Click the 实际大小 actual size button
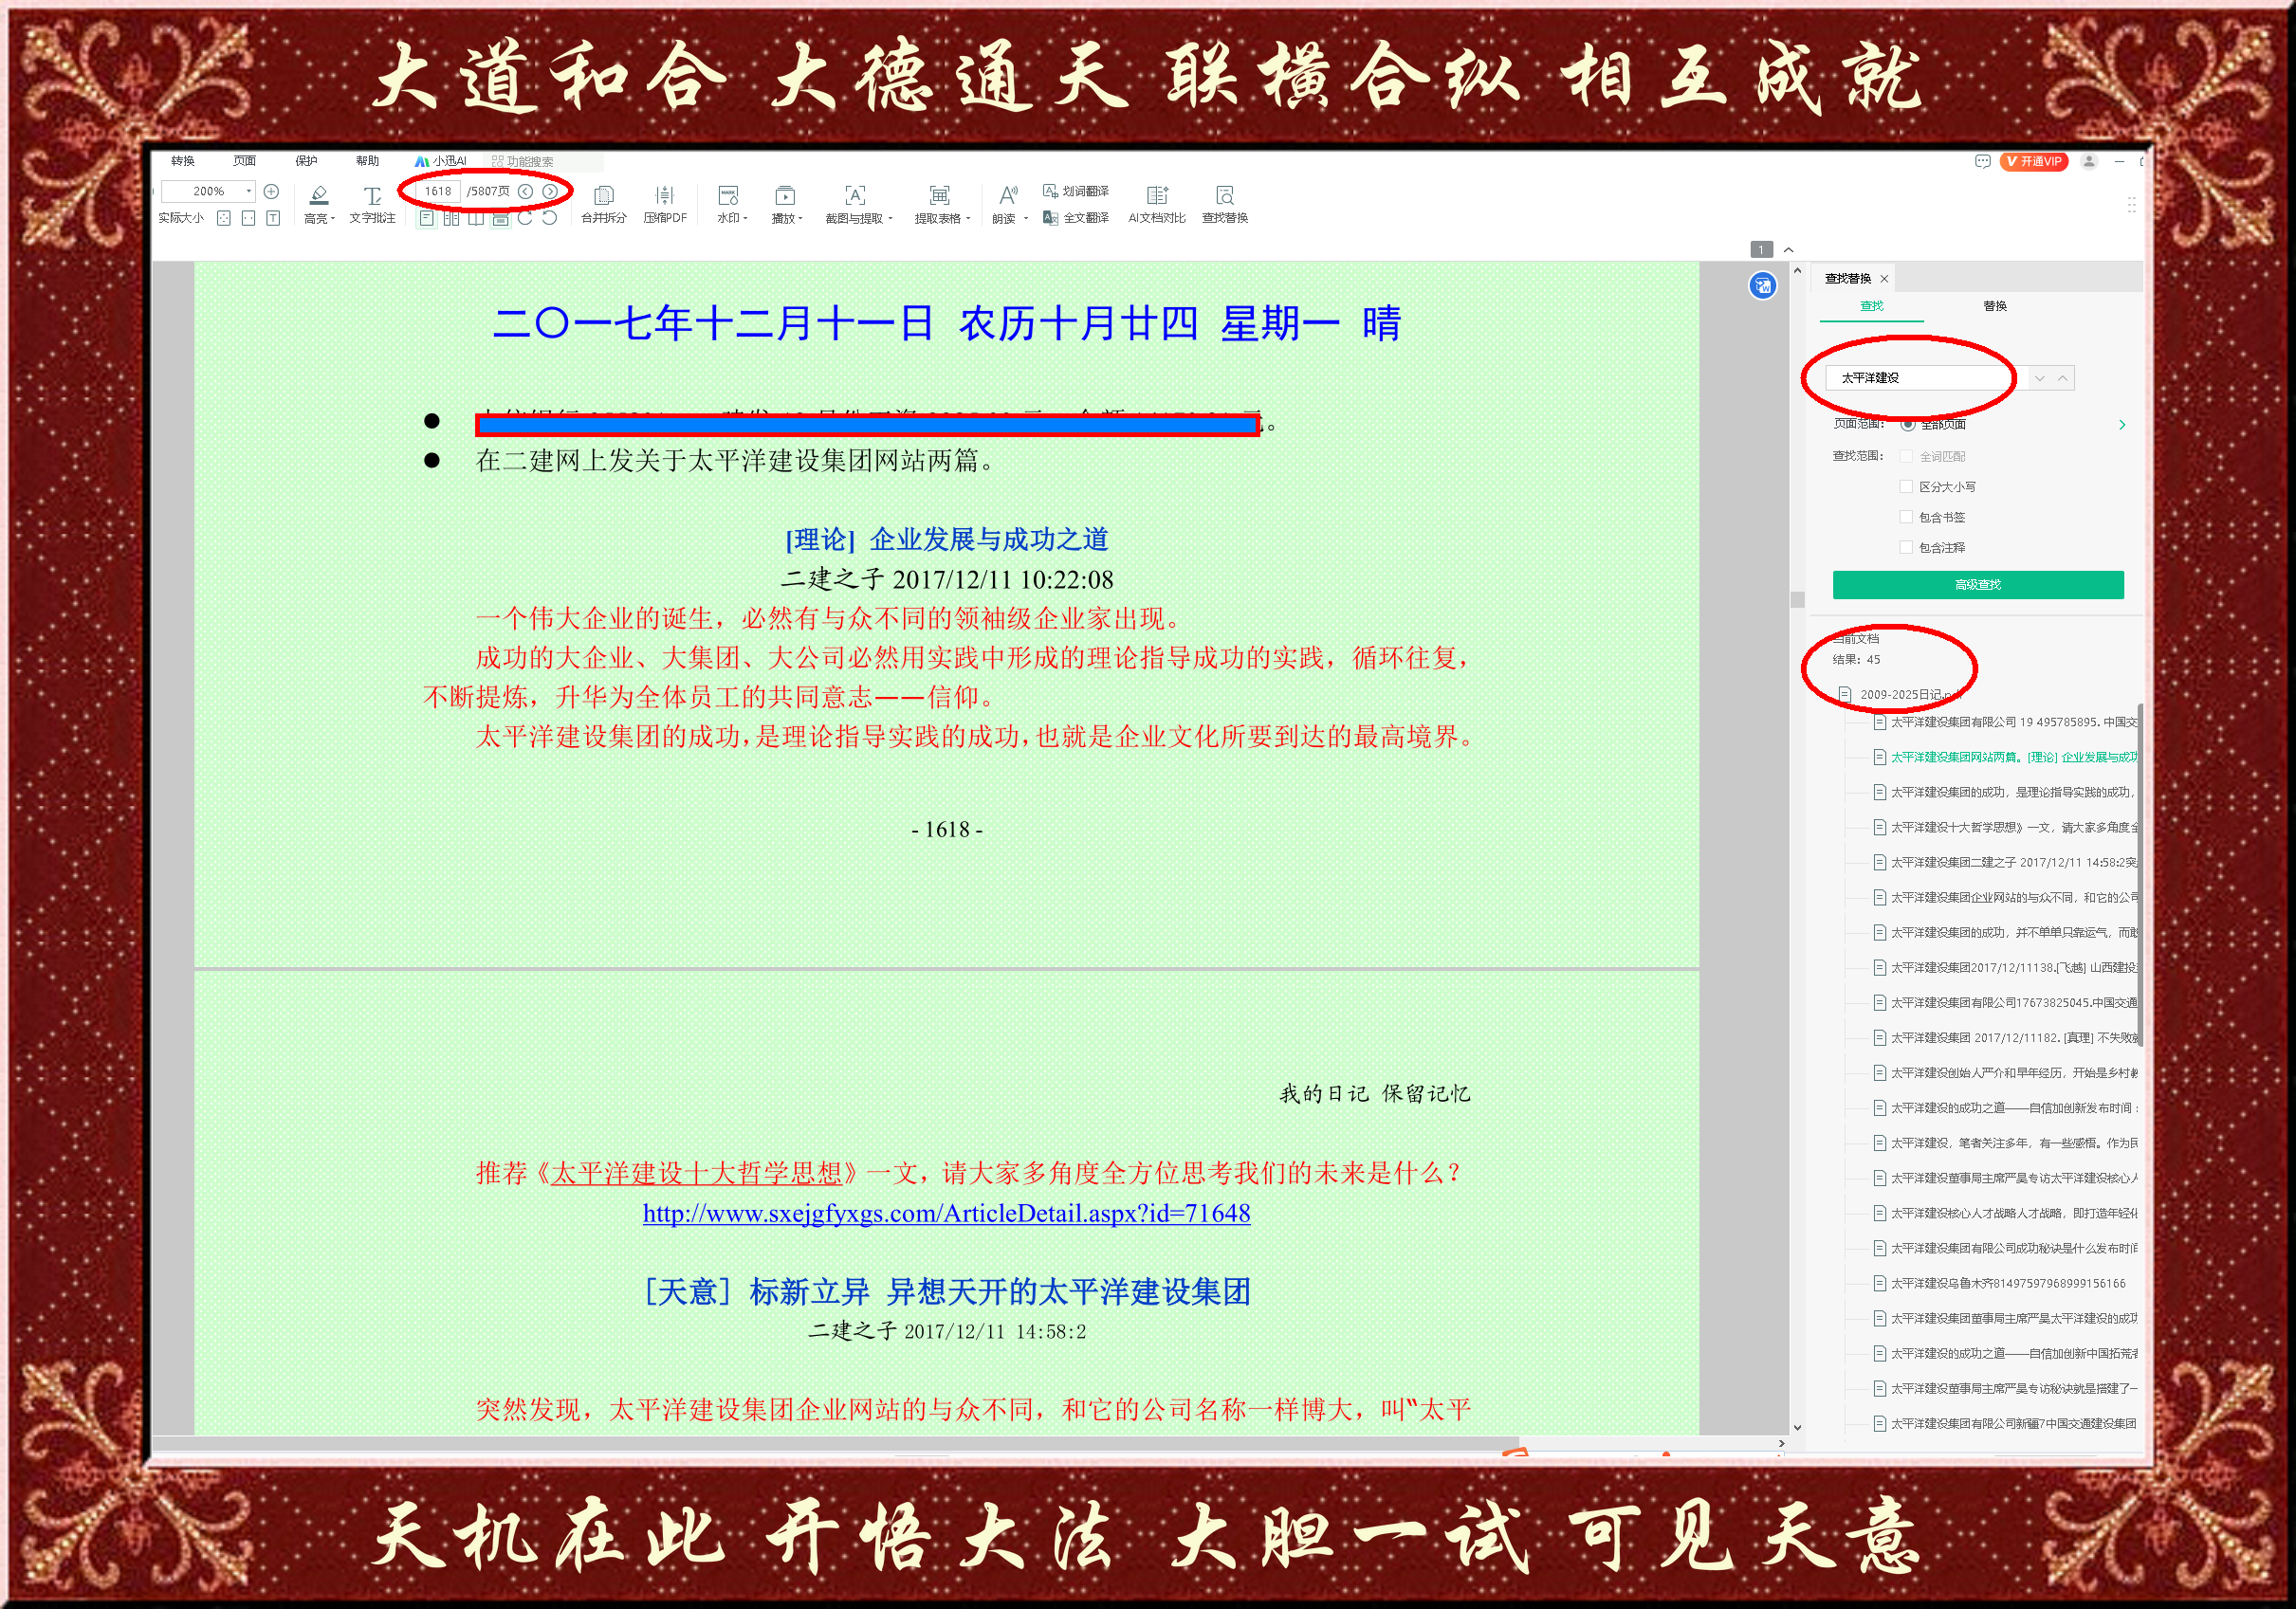 181,218
